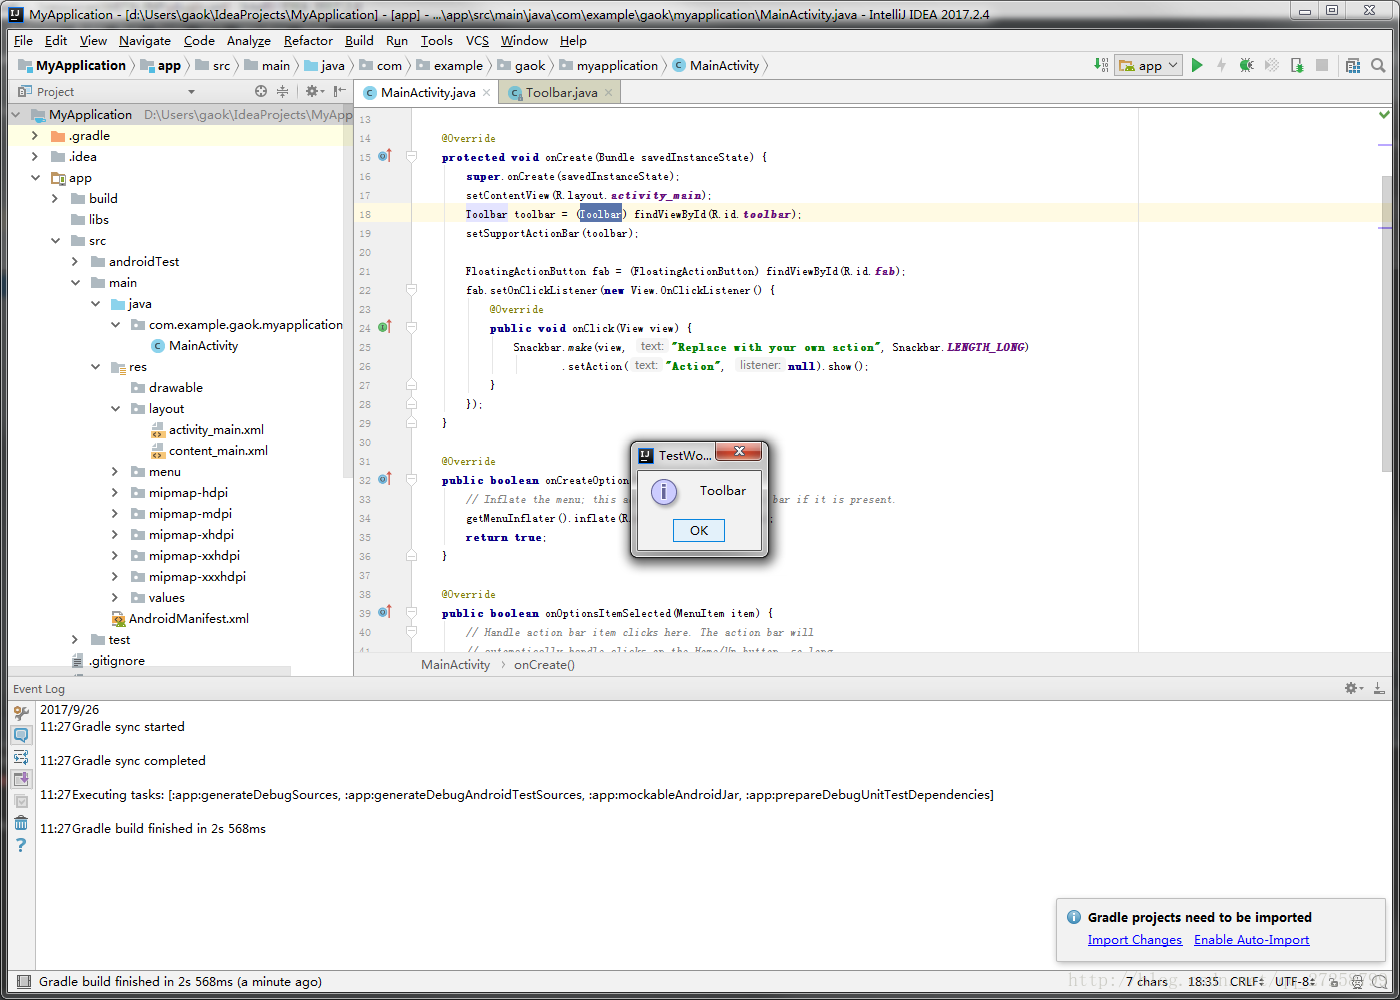Start debugging with the green bug icon

1246,65
